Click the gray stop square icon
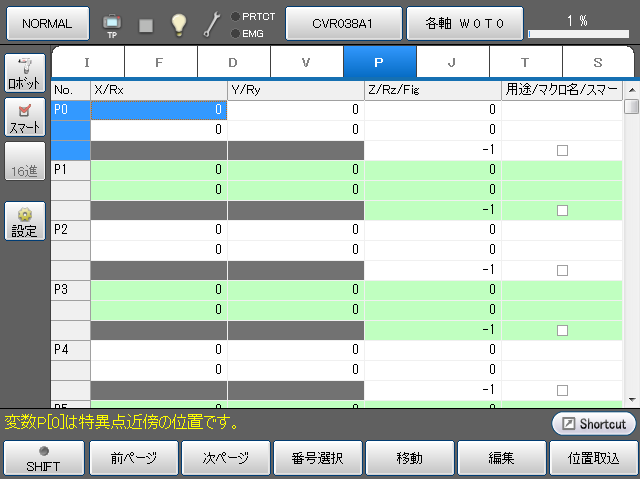The width and height of the screenshot is (640, 479). pos(146,24)
